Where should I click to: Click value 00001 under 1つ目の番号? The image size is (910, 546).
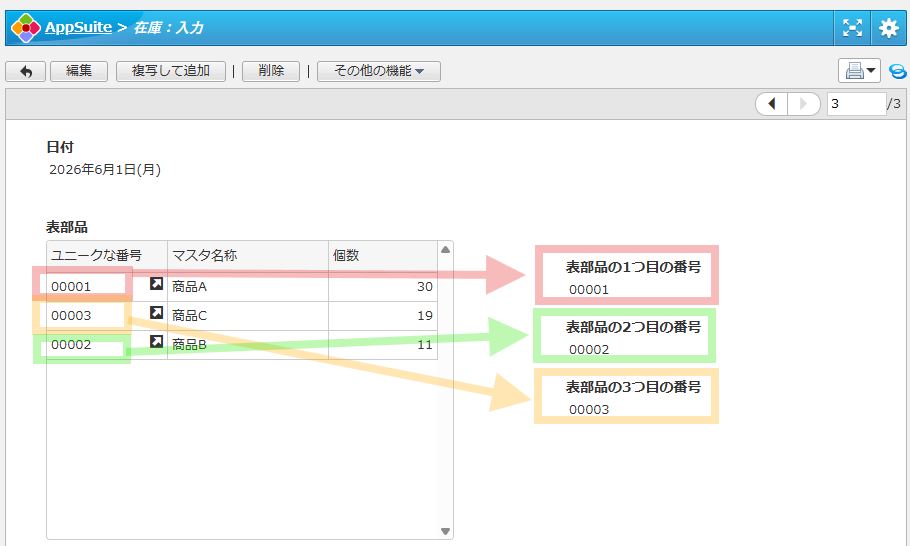589,290
